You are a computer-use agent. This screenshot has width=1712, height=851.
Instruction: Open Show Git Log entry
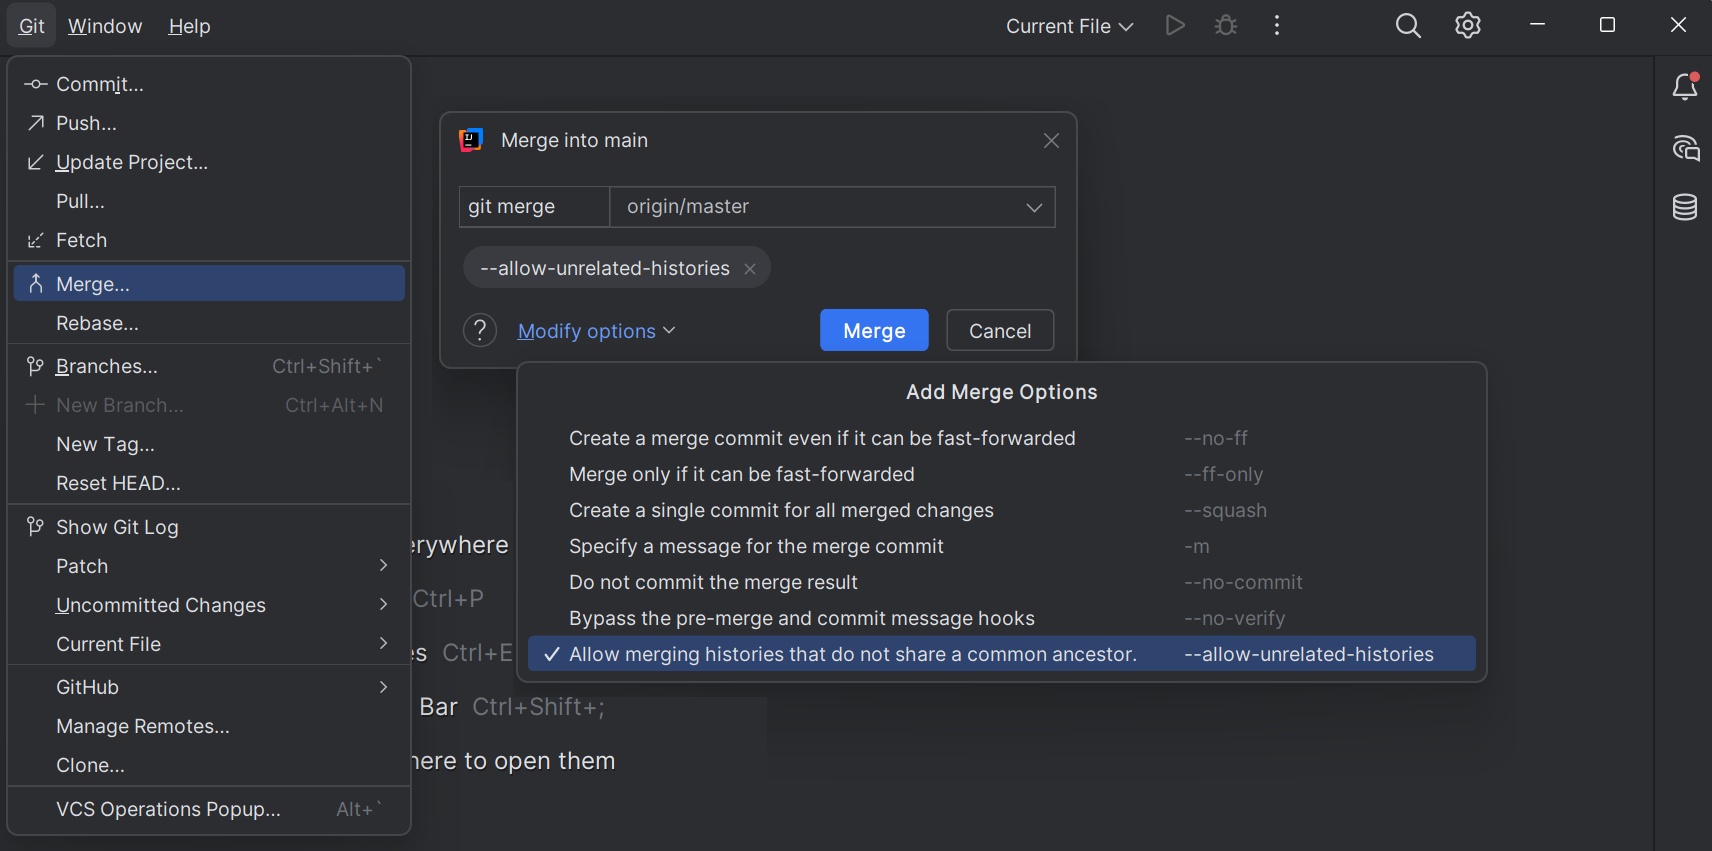pos(209,527)
